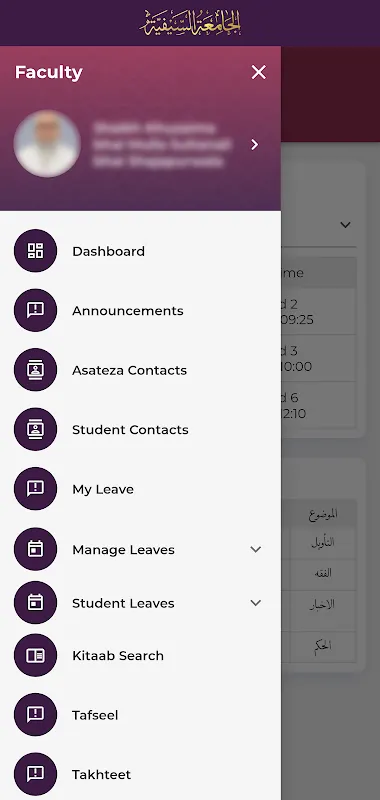Open the dimmed dropdown arrow behind drawer

[345, 224]
